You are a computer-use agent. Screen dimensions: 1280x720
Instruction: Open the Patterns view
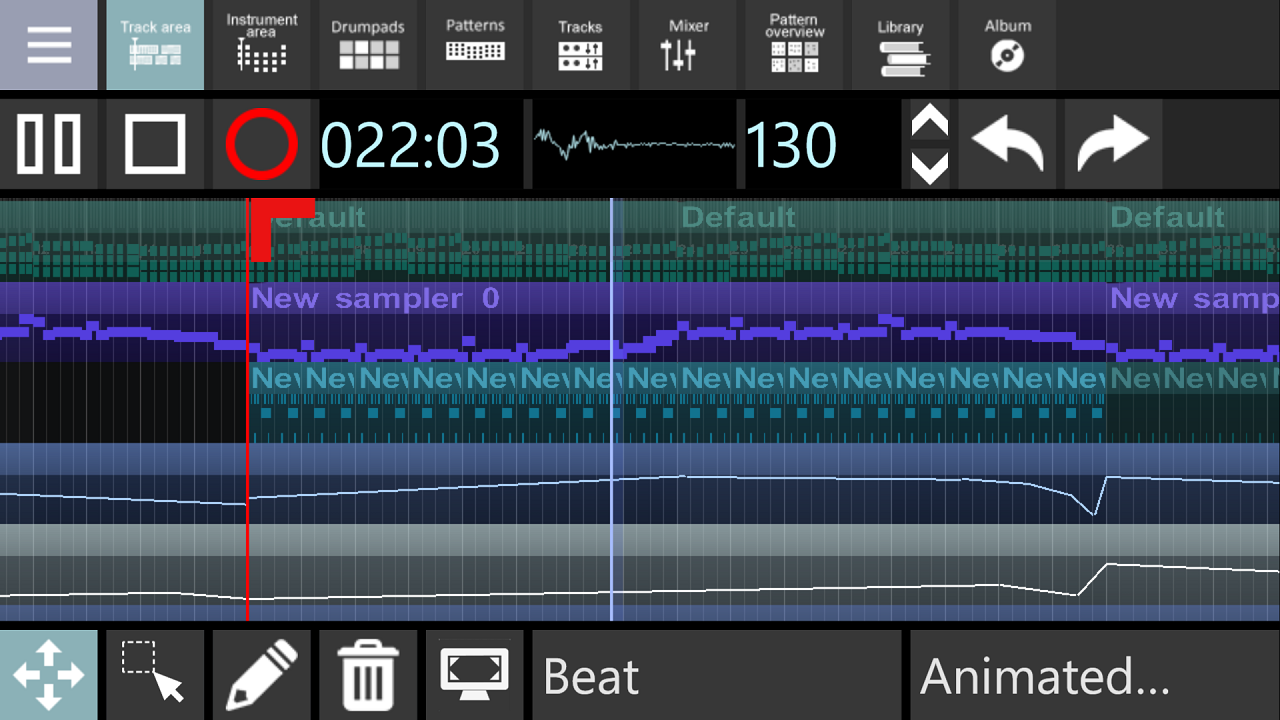(475, 45)
